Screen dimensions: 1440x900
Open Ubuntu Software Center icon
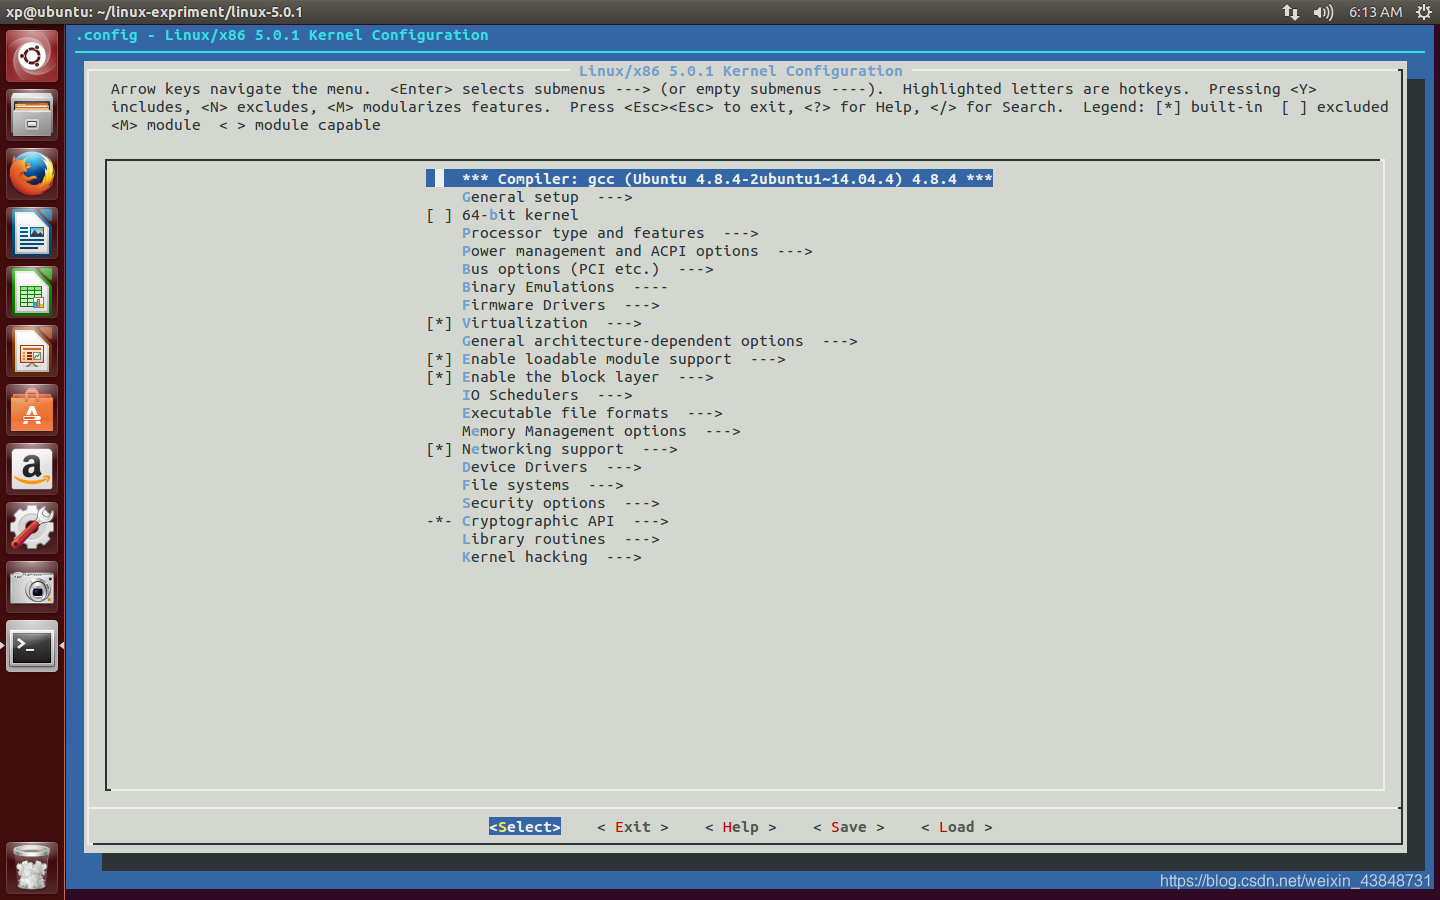32,410
